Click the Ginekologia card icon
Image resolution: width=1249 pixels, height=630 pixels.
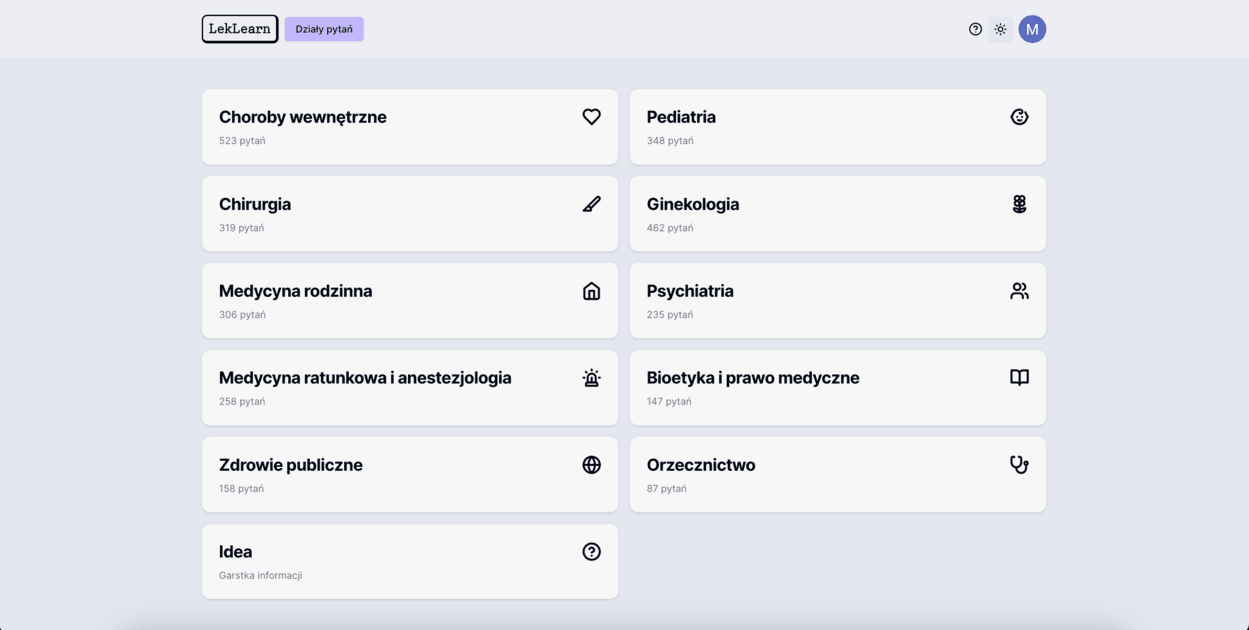click(x=1018, y=203)
